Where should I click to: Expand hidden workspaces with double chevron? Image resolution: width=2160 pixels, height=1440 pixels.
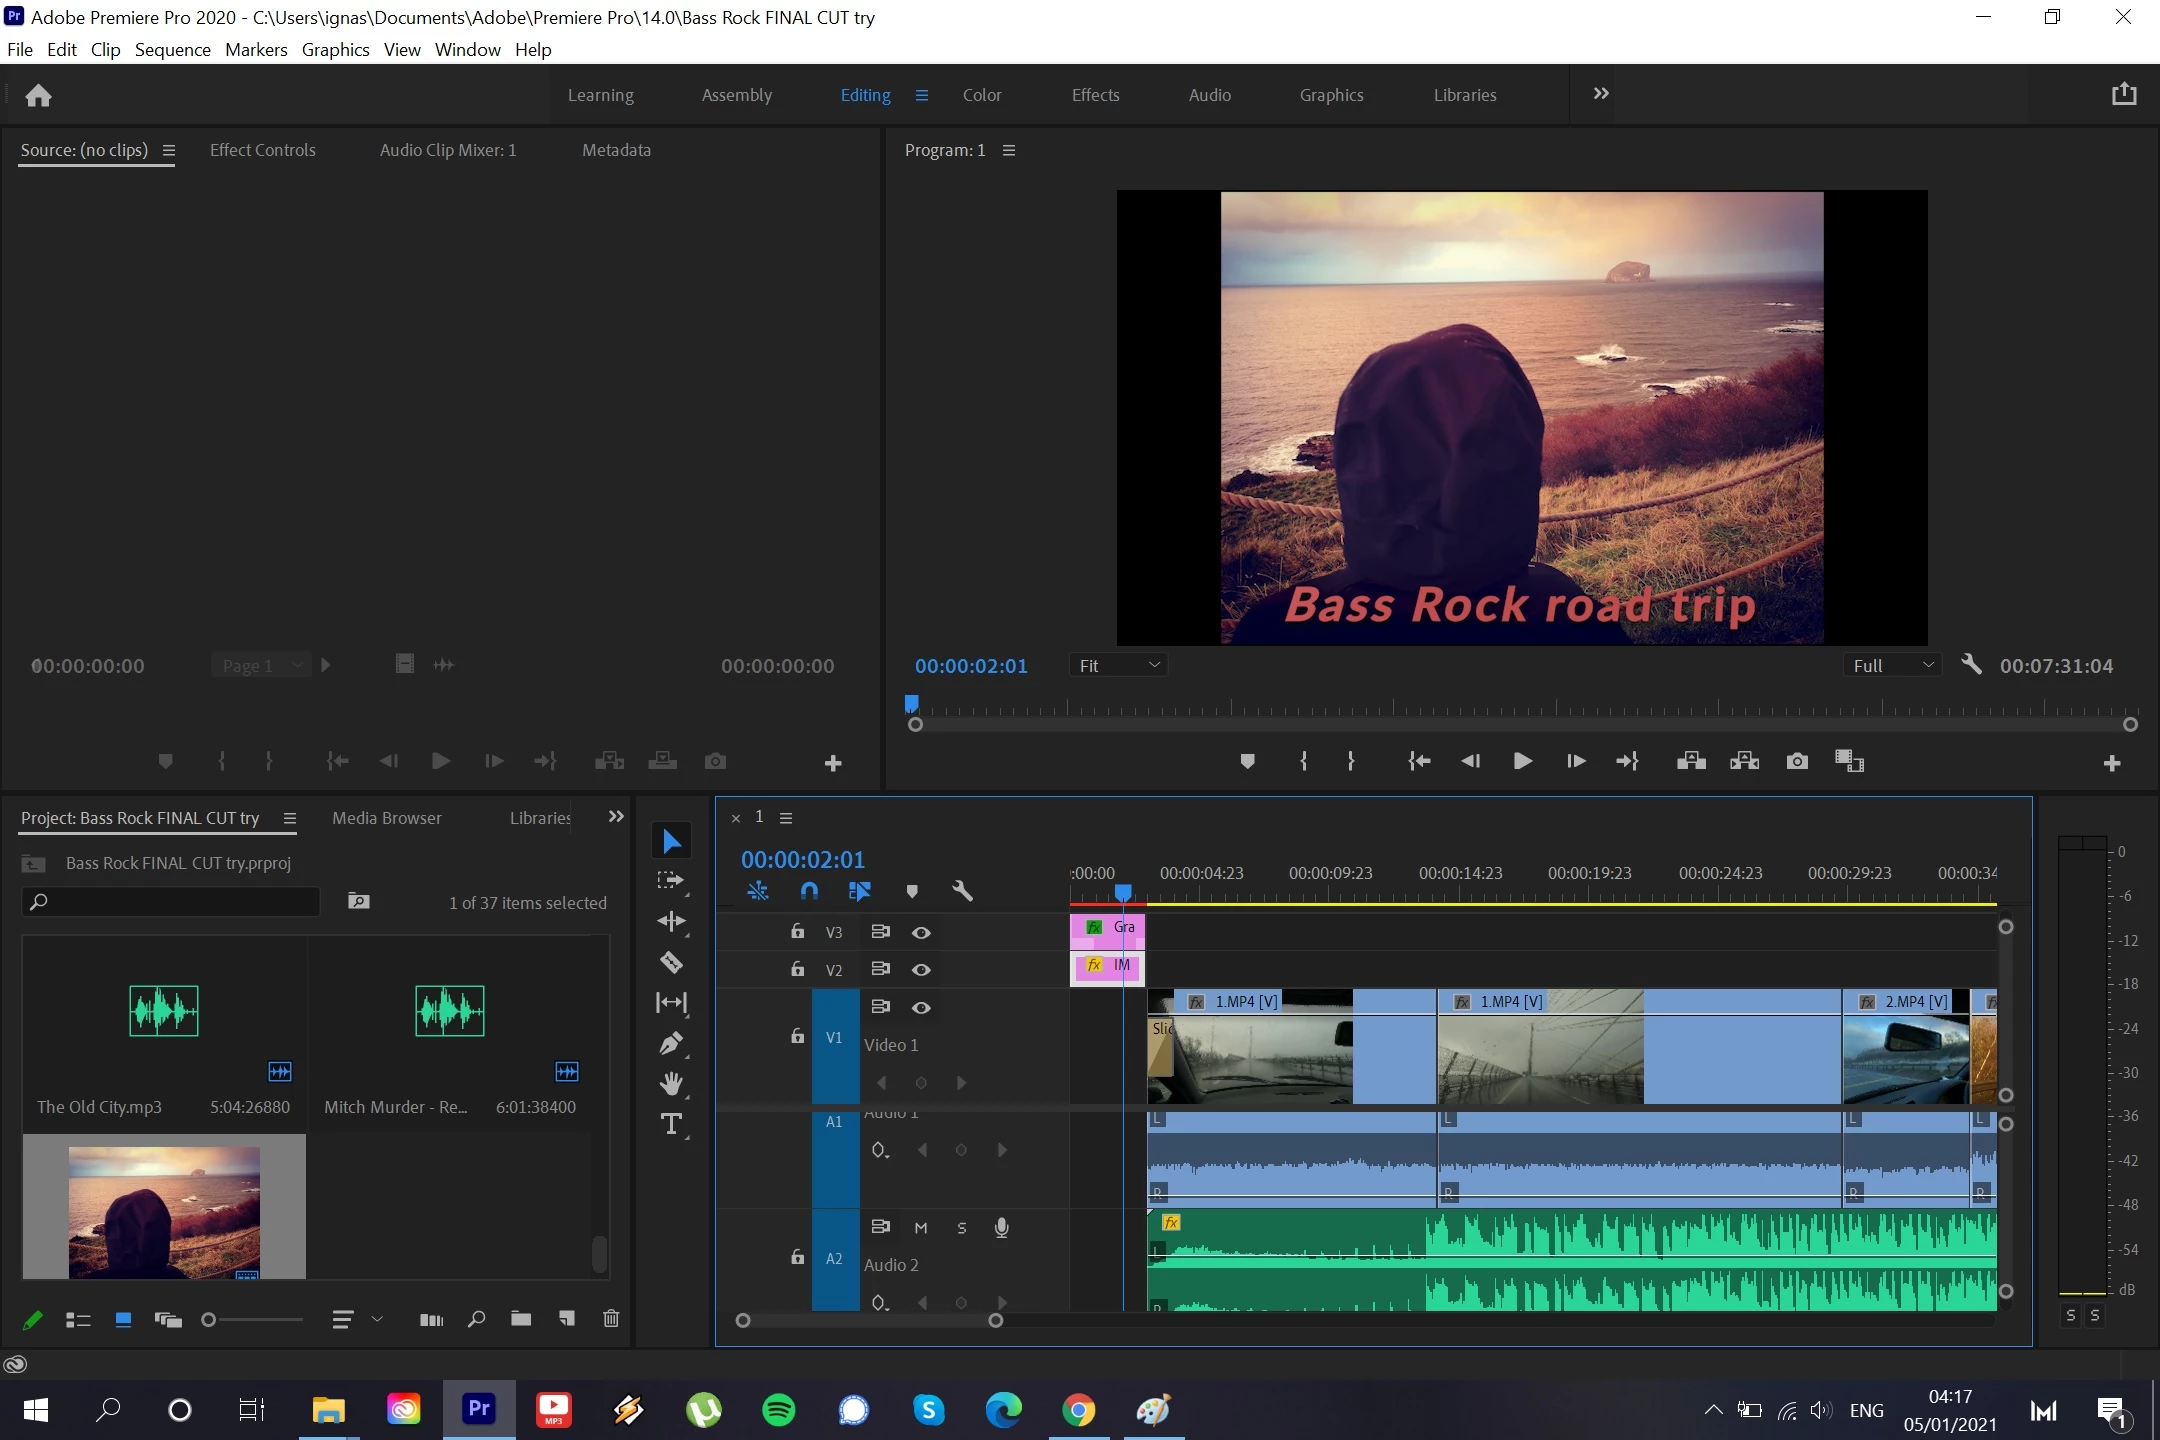click(x=1600, y=94)
